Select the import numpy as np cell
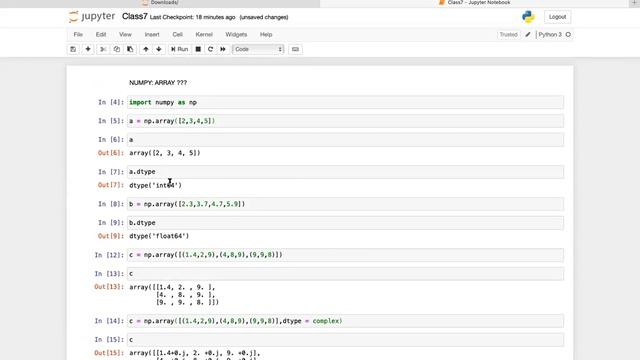The image size is (640, 360). [345, 102]
